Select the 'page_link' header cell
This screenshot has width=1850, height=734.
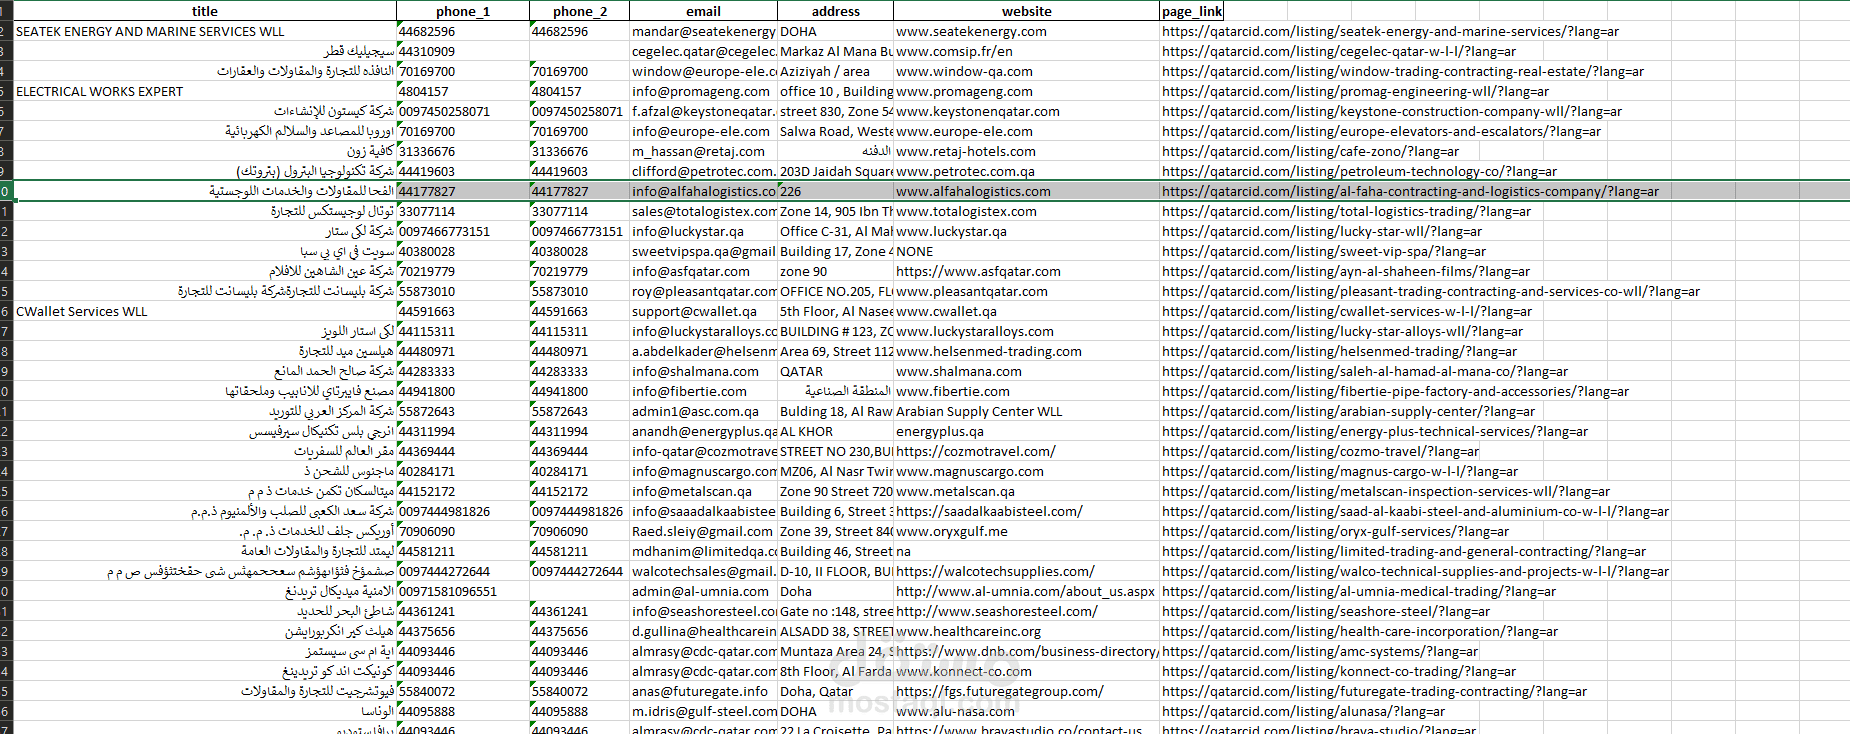click(1192, 11)
